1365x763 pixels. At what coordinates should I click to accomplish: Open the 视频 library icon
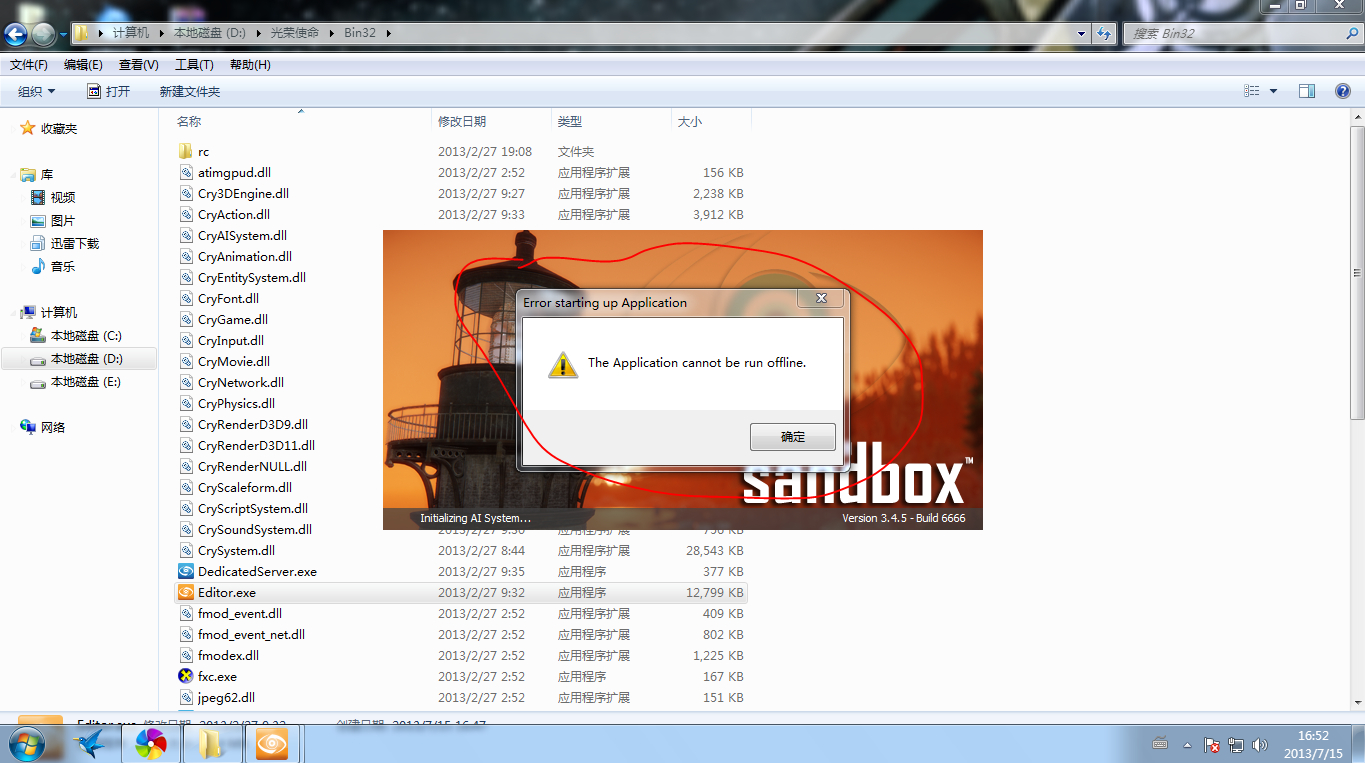coord(38,198)
